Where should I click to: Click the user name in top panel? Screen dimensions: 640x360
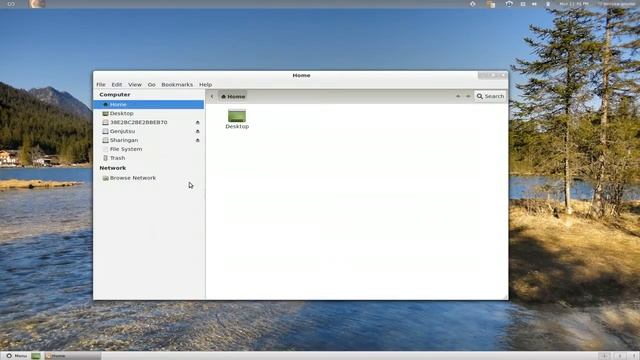pyautogui.click(x=617, y=4)
